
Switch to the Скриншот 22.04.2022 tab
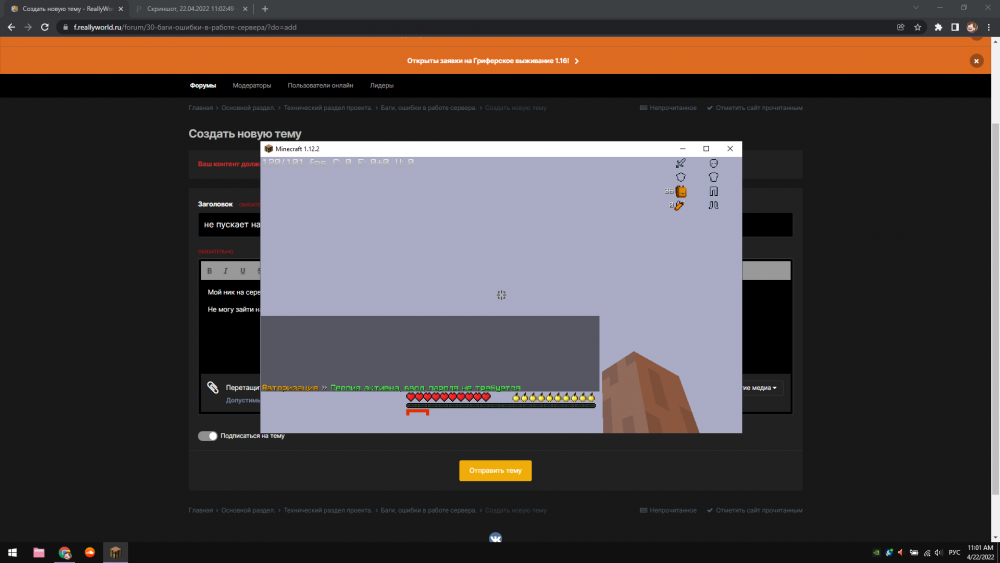pos(190,9)
